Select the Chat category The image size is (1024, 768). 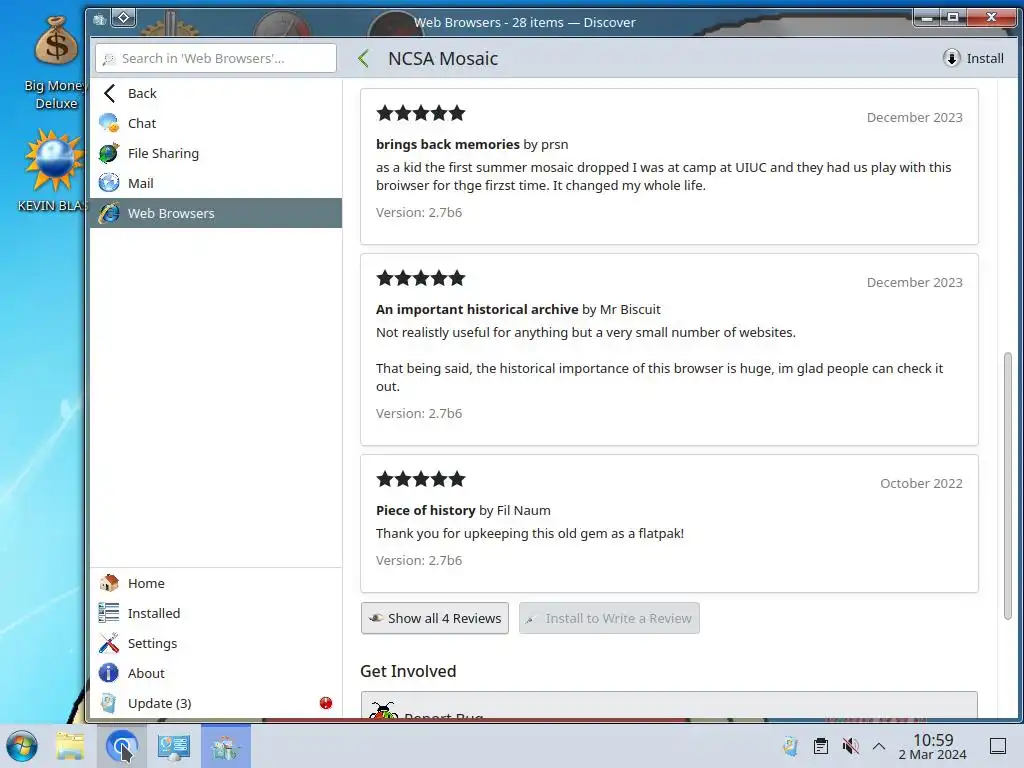coord(216,123)
